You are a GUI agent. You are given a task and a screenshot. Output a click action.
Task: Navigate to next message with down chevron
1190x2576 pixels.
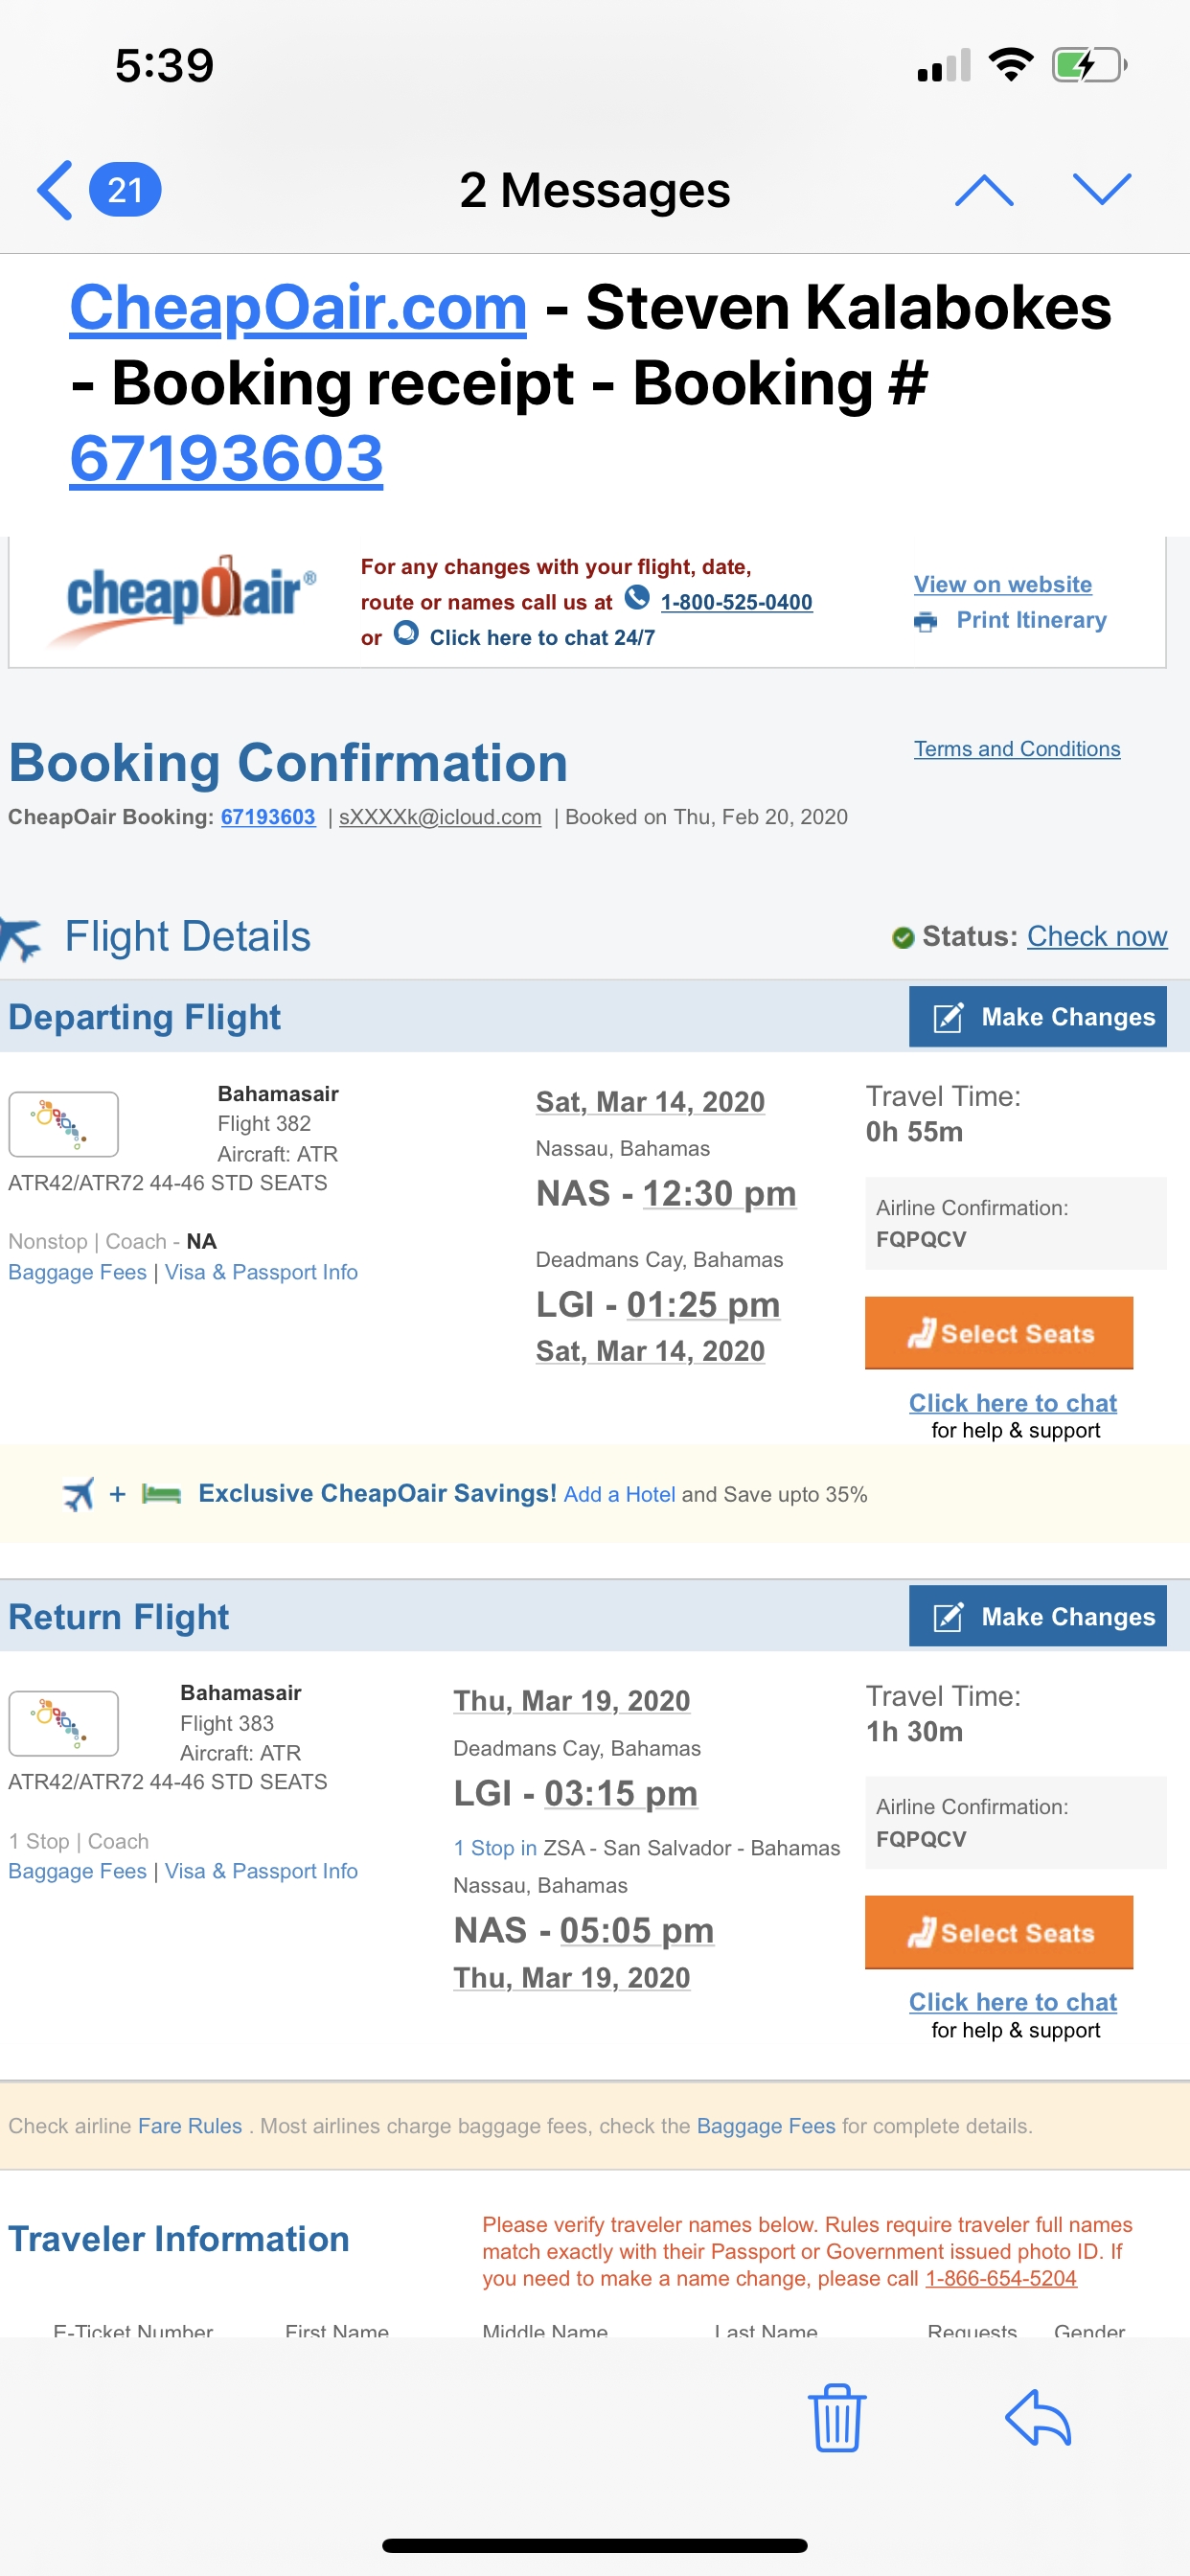pos(1104,190)
